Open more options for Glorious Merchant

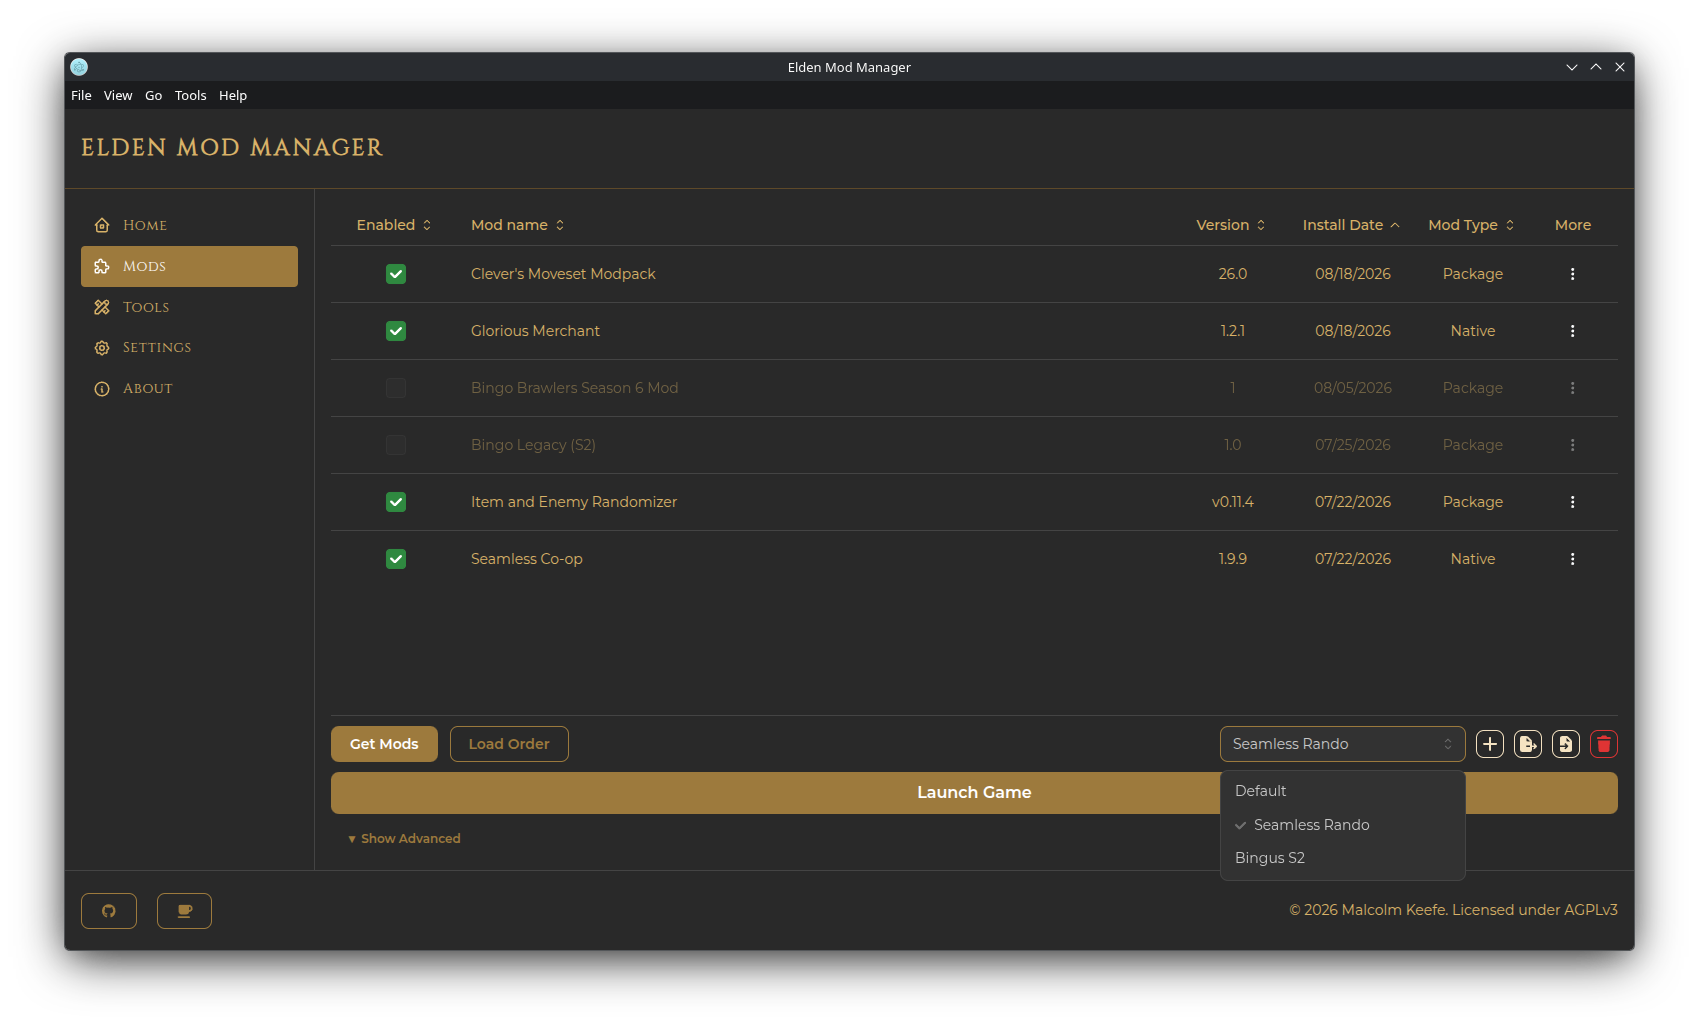tap(1572, 331)
